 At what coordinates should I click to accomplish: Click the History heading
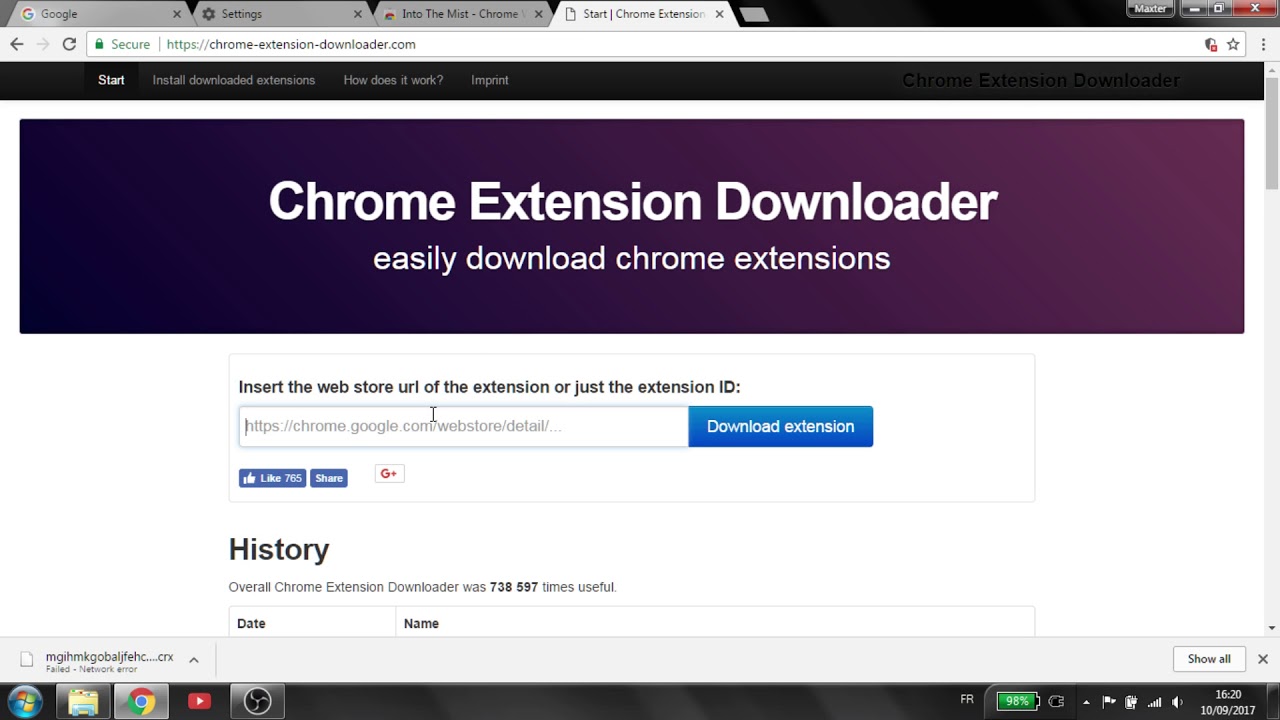[279, 549]
